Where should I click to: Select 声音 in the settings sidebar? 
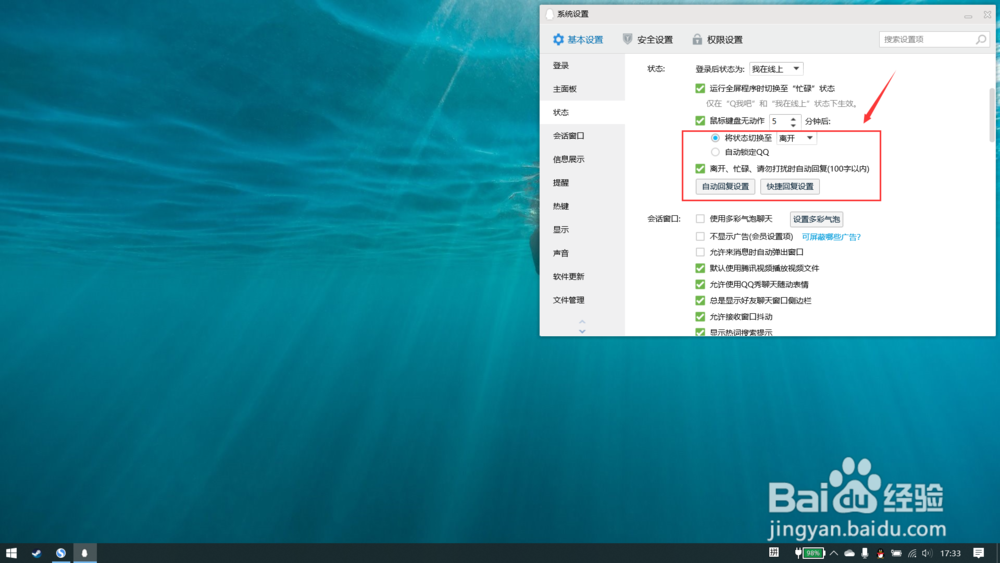pos(582,253)
